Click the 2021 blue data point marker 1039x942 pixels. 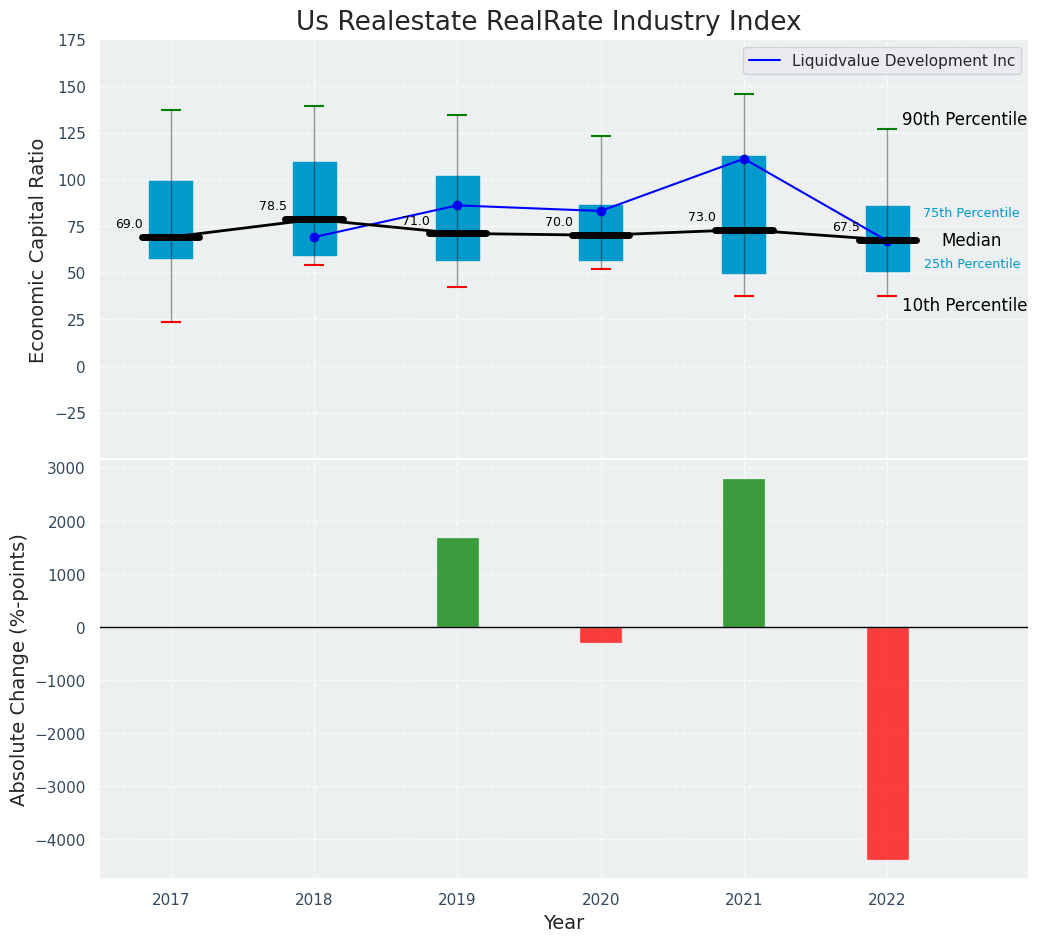[x=744, y=159]
